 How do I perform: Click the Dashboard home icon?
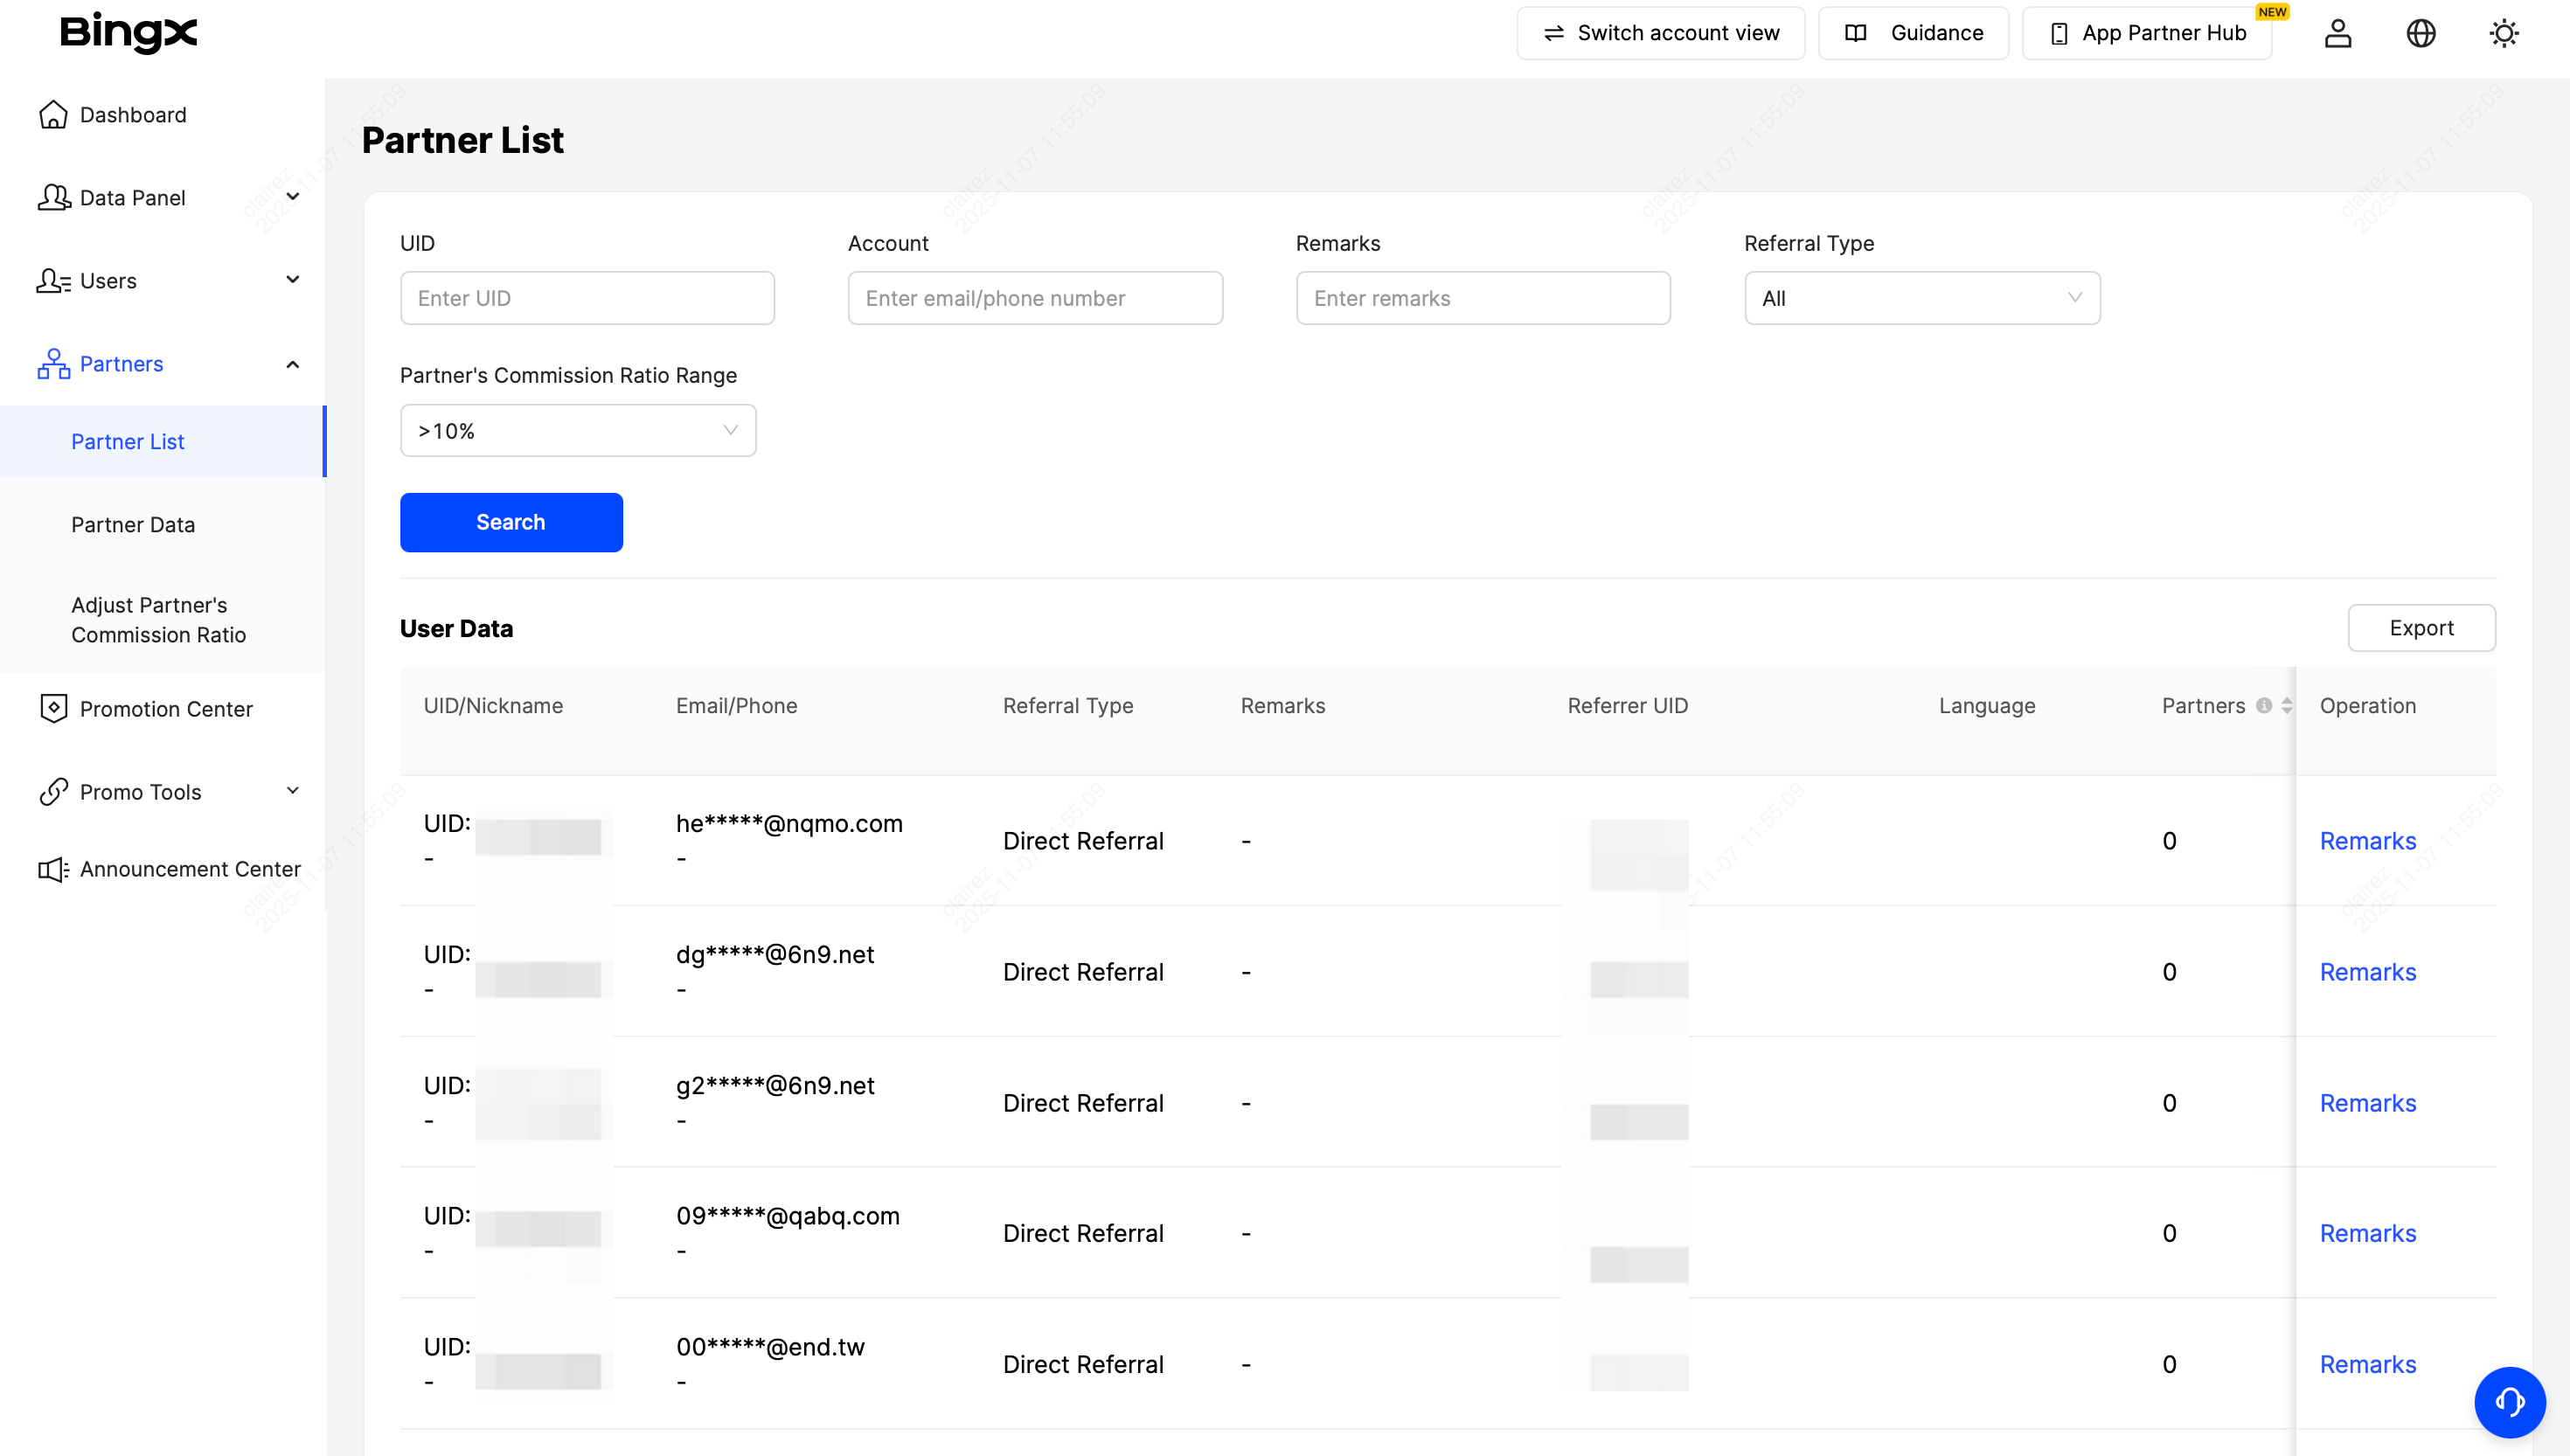(x=53, y=115)
